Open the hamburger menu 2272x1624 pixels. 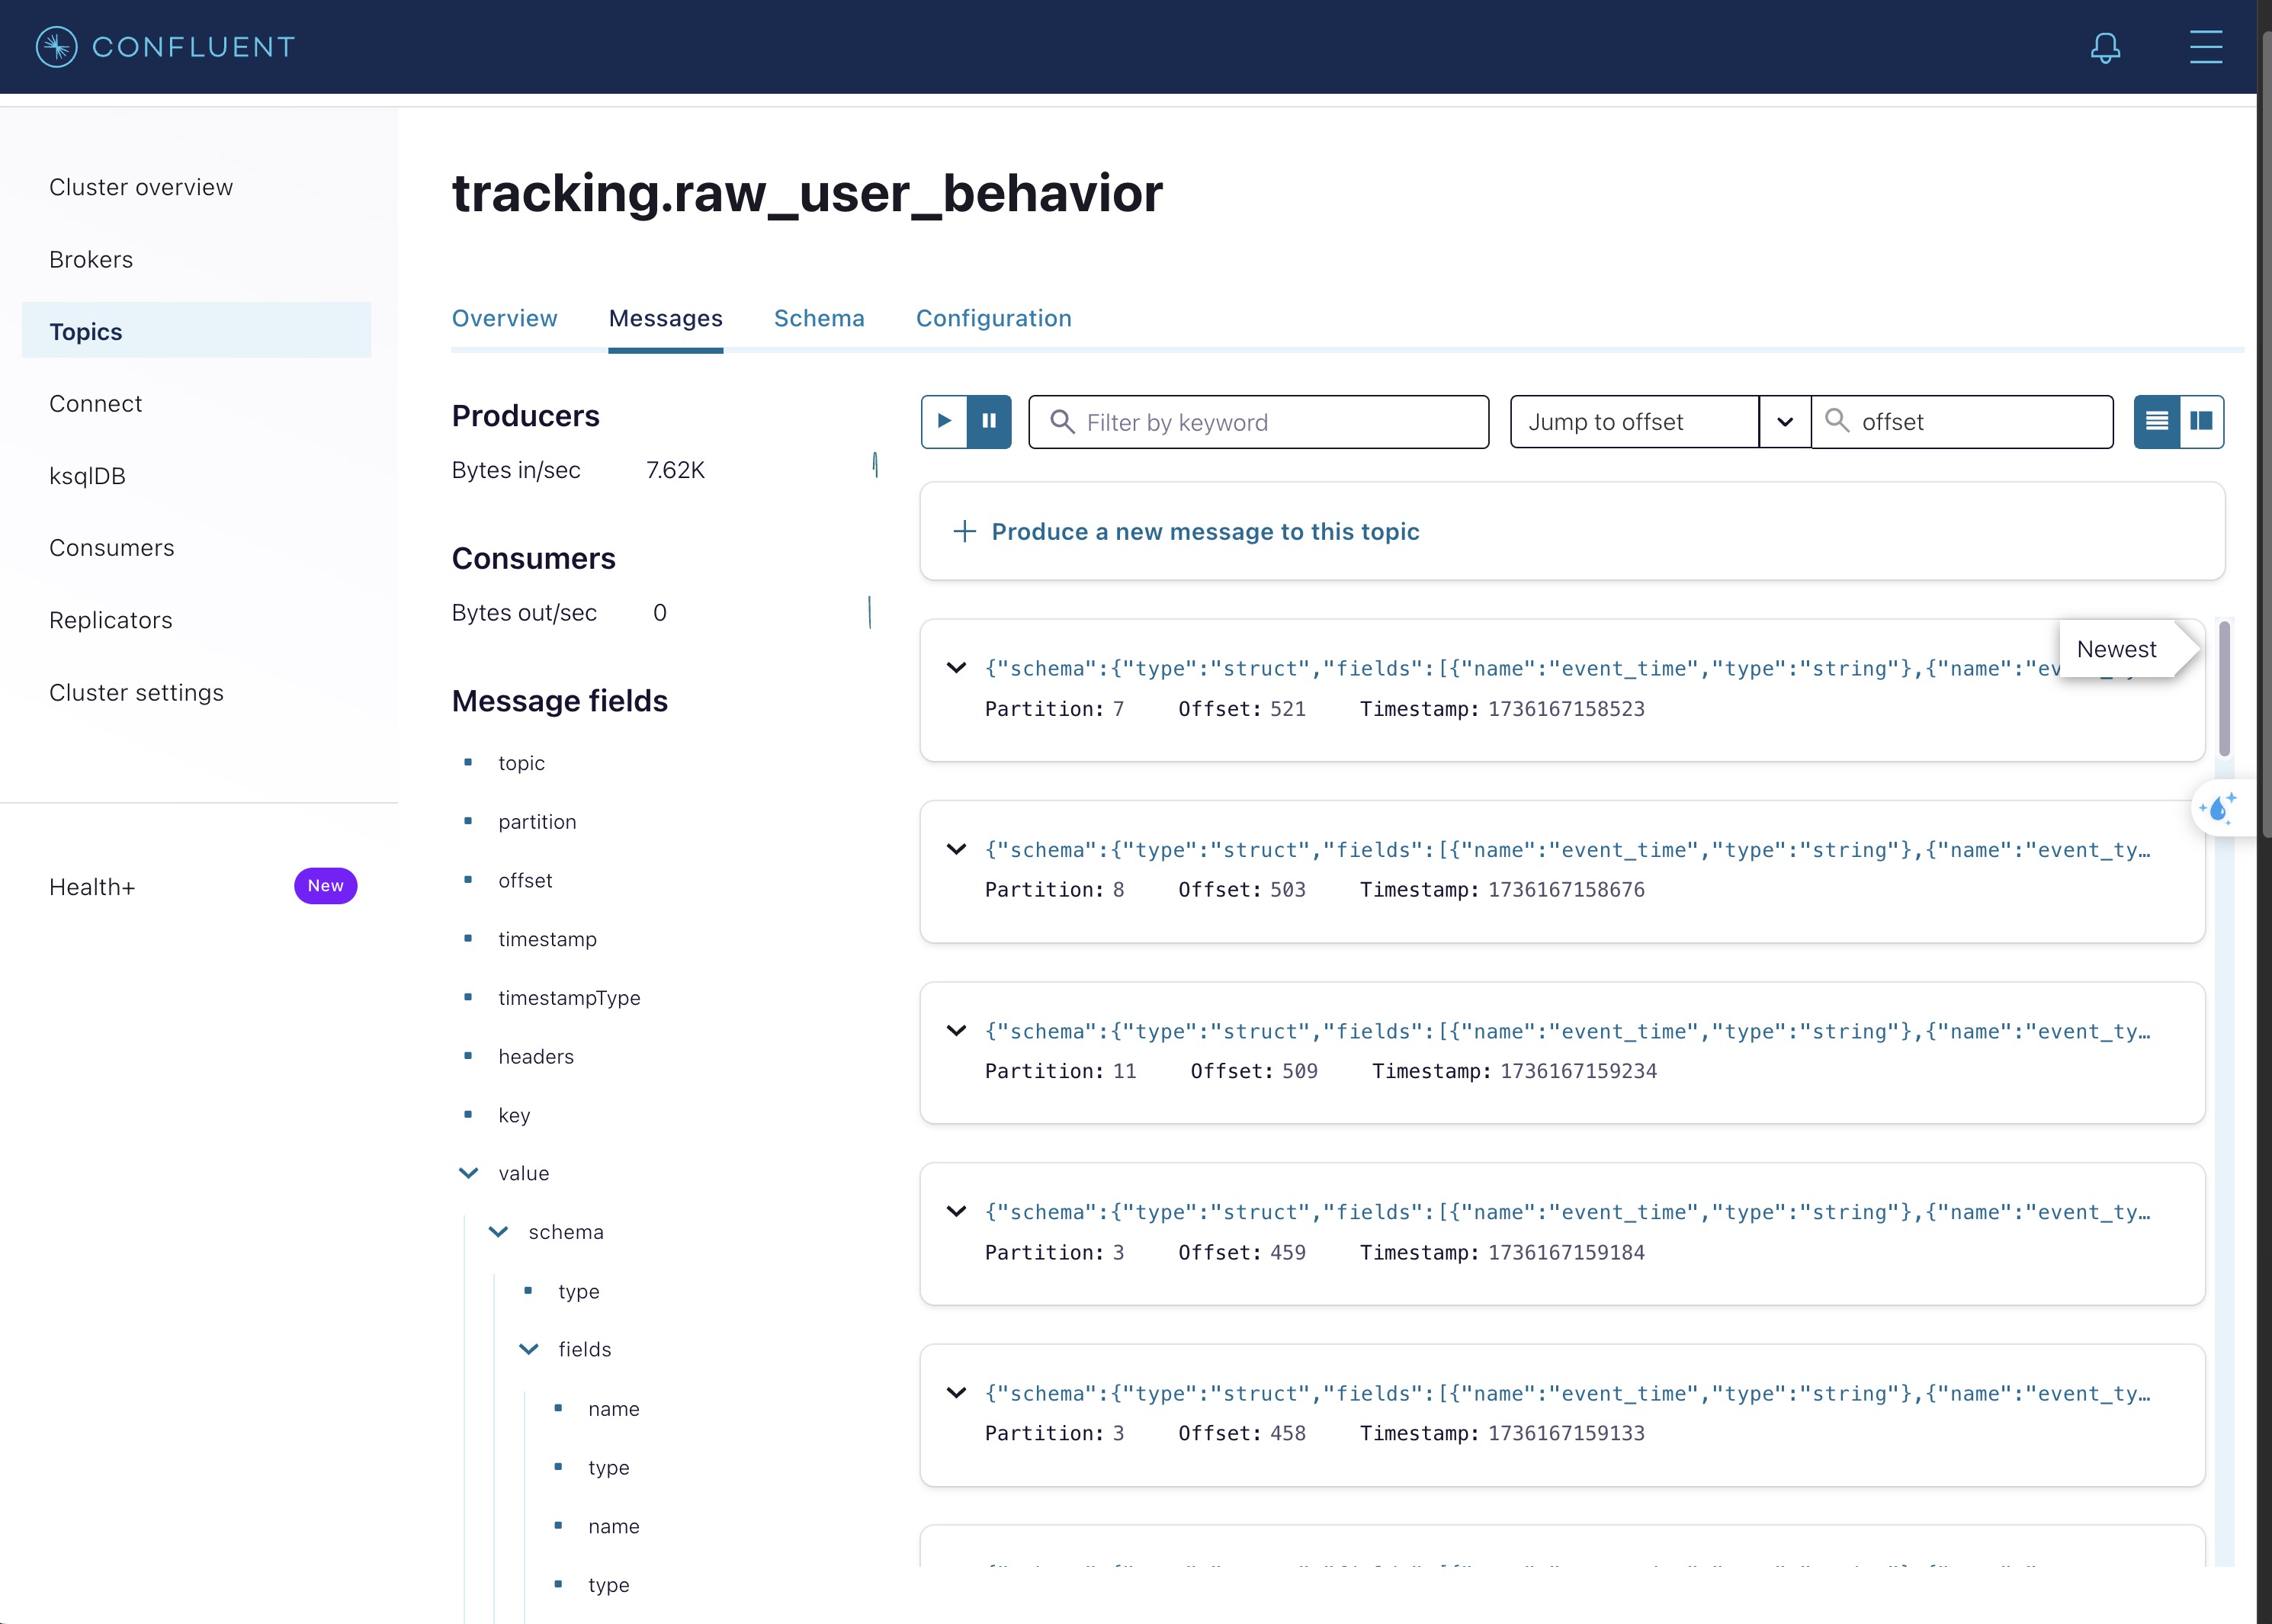(2206, 47)
